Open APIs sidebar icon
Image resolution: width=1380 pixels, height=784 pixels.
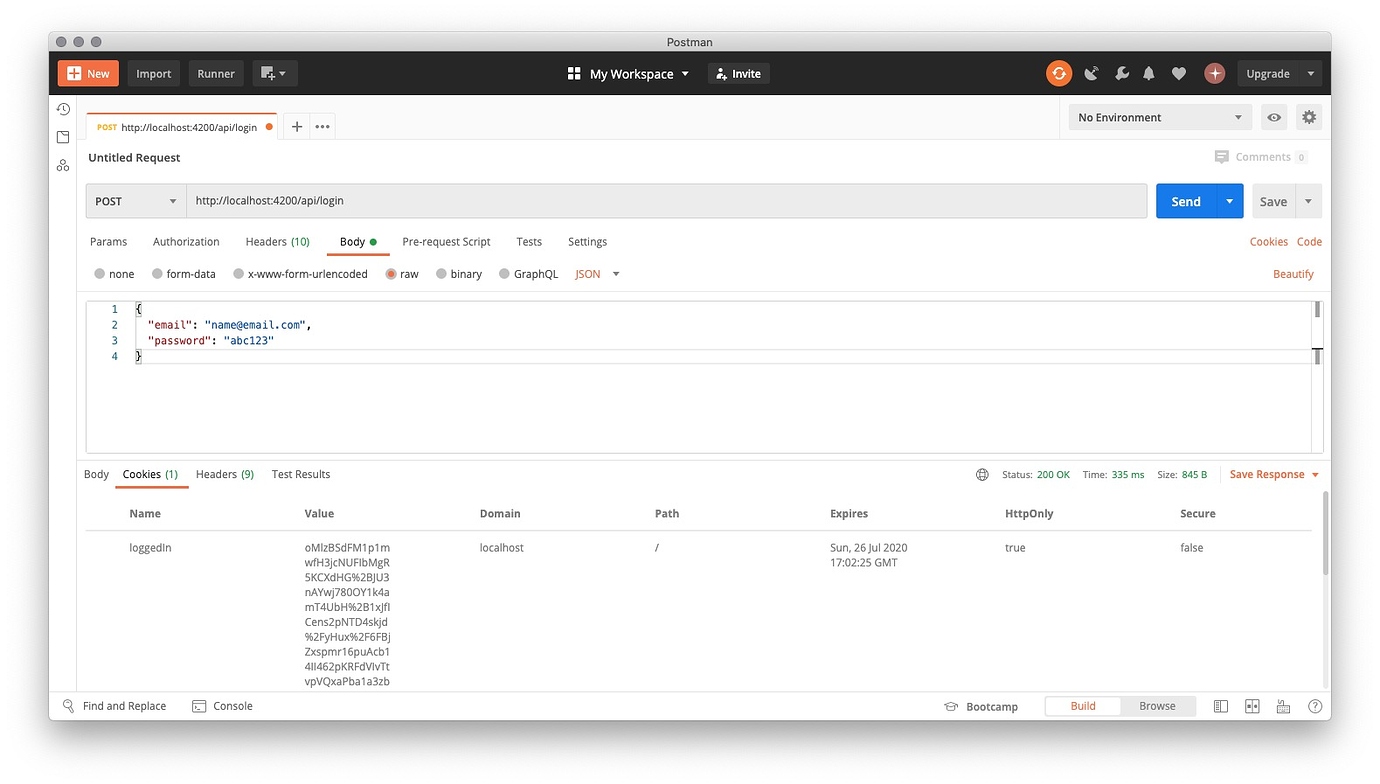point(63,165)
